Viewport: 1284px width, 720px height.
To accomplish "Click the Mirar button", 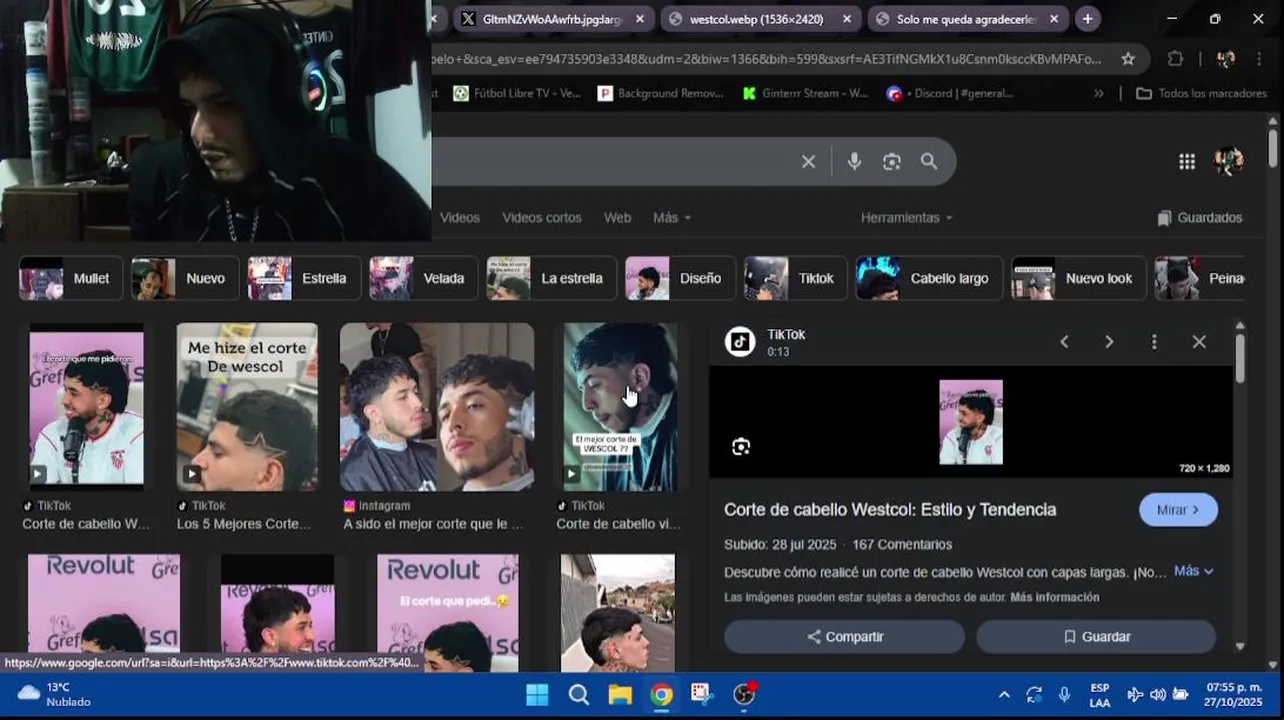I will pyautogui.click(x=1179, y=510).
